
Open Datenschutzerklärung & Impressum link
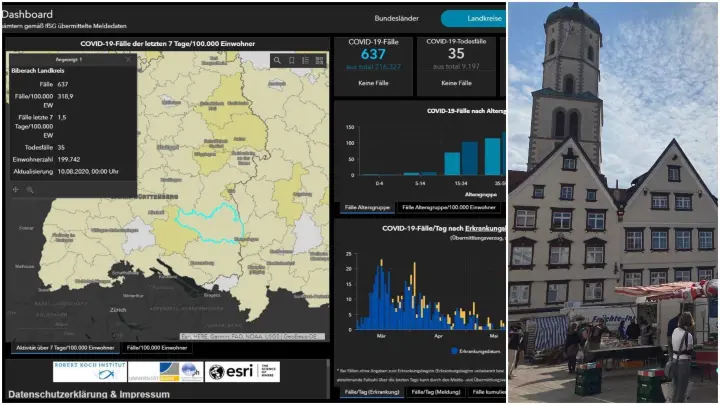[x=88, y=394]
